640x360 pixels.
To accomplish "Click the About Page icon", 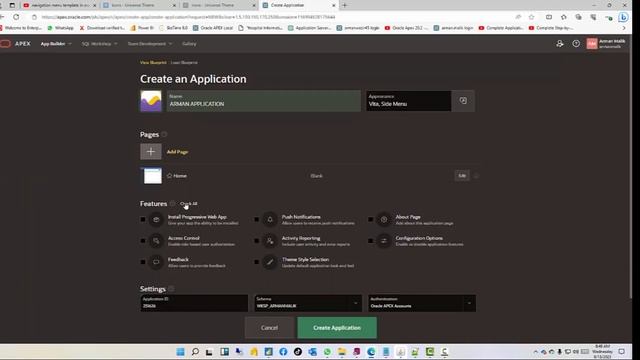I will click(384, 220).
